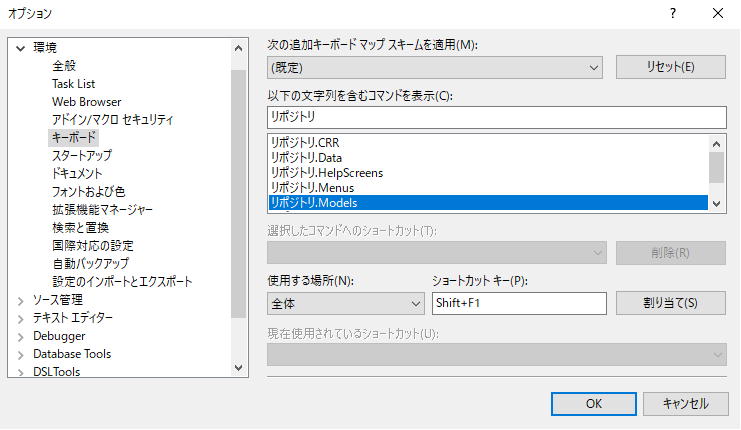This screenshot has width=741, height=430.
Task: Click the command search text field
Action: pos(497,117)
